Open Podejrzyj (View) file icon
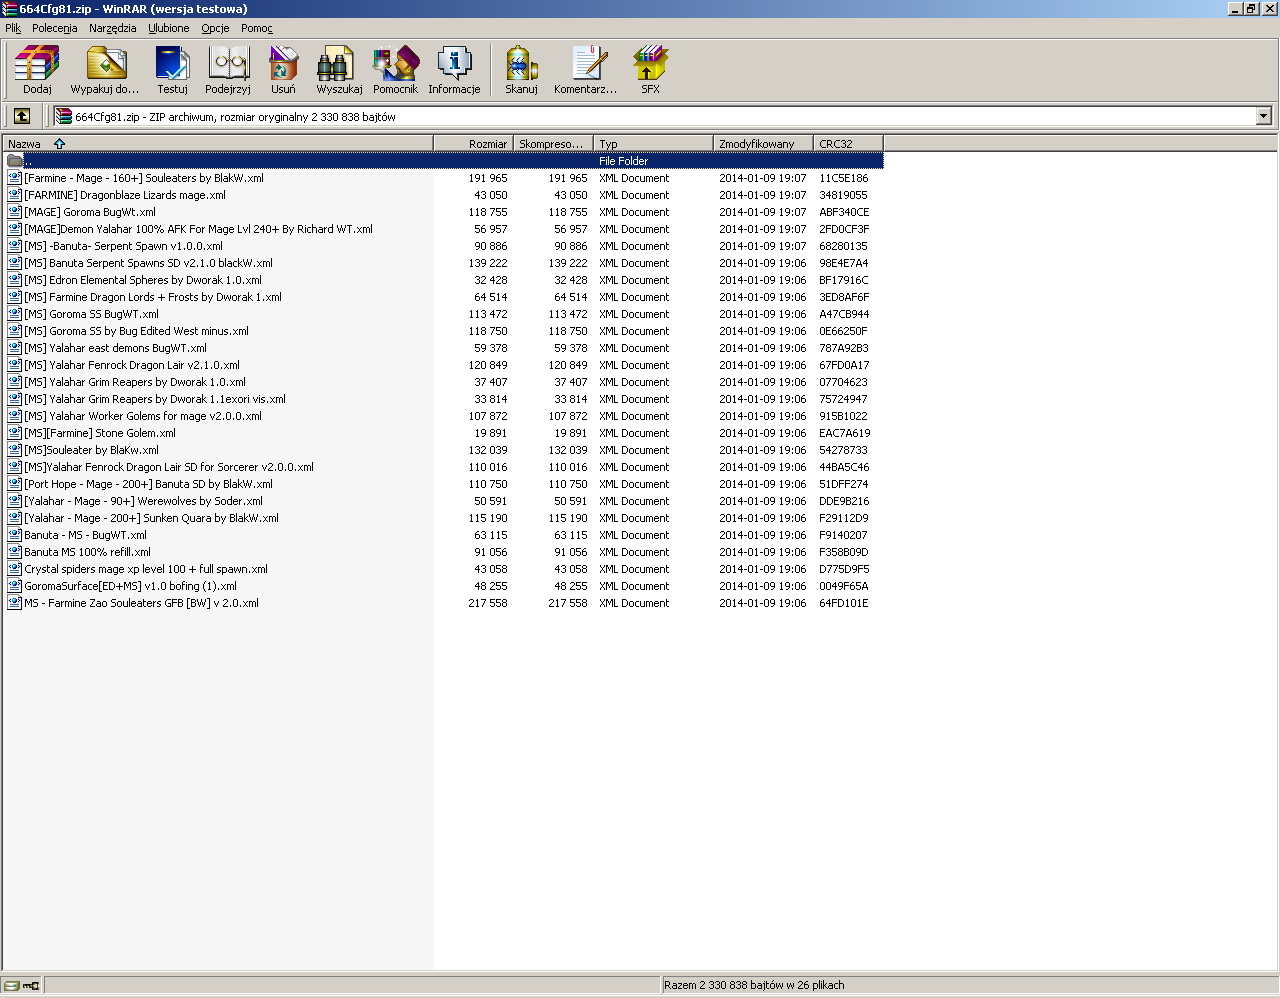This screenshot has width=1280, height=998. [x=228, y=69]
